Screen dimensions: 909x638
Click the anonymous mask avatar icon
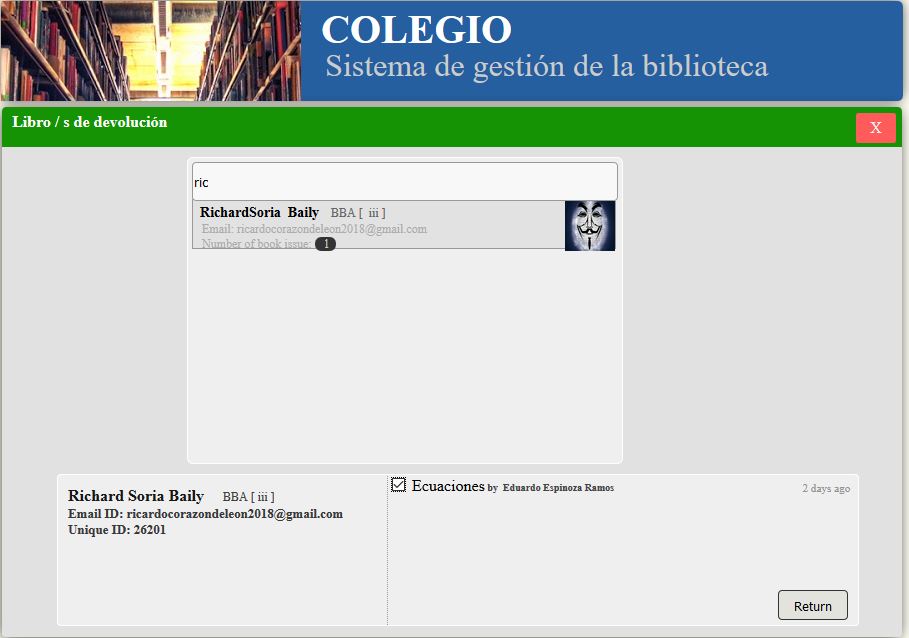click(590, 226)
